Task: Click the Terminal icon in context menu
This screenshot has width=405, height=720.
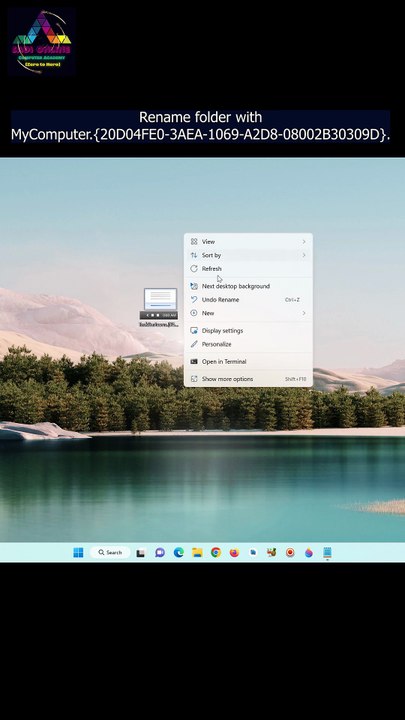Action: (194, 361)
